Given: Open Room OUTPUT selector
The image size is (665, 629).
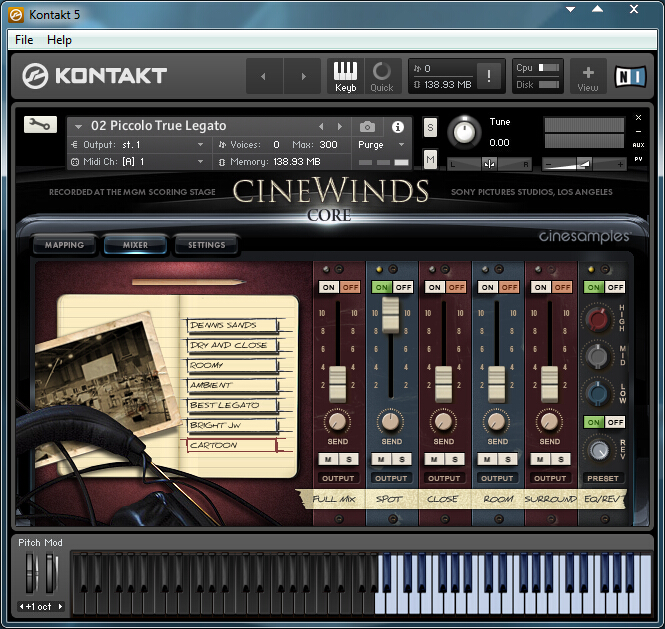Looking at the screenshot, I should pos(497,478).
